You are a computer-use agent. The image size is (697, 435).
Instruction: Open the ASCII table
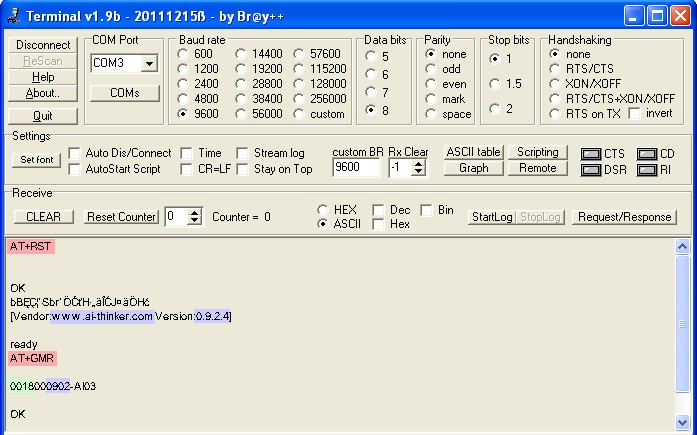click(473, 152)
